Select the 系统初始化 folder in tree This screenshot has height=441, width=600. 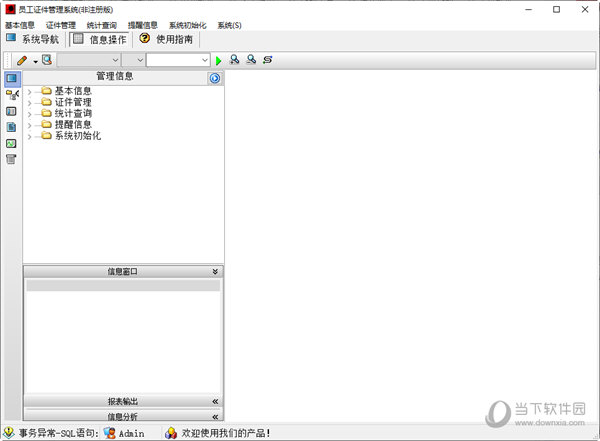(x=71, y=136)
